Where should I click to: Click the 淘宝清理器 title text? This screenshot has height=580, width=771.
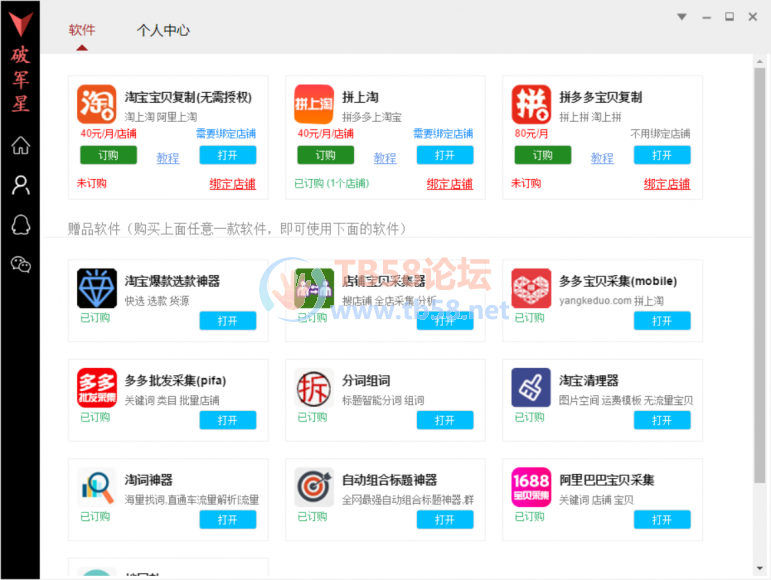(589, 380)
